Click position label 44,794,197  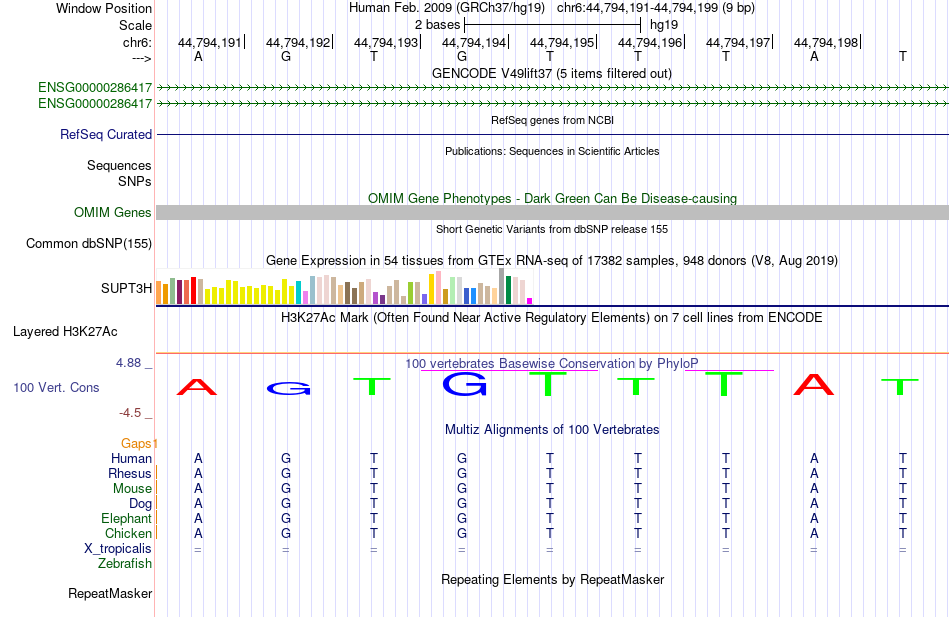tap(738, 42)
